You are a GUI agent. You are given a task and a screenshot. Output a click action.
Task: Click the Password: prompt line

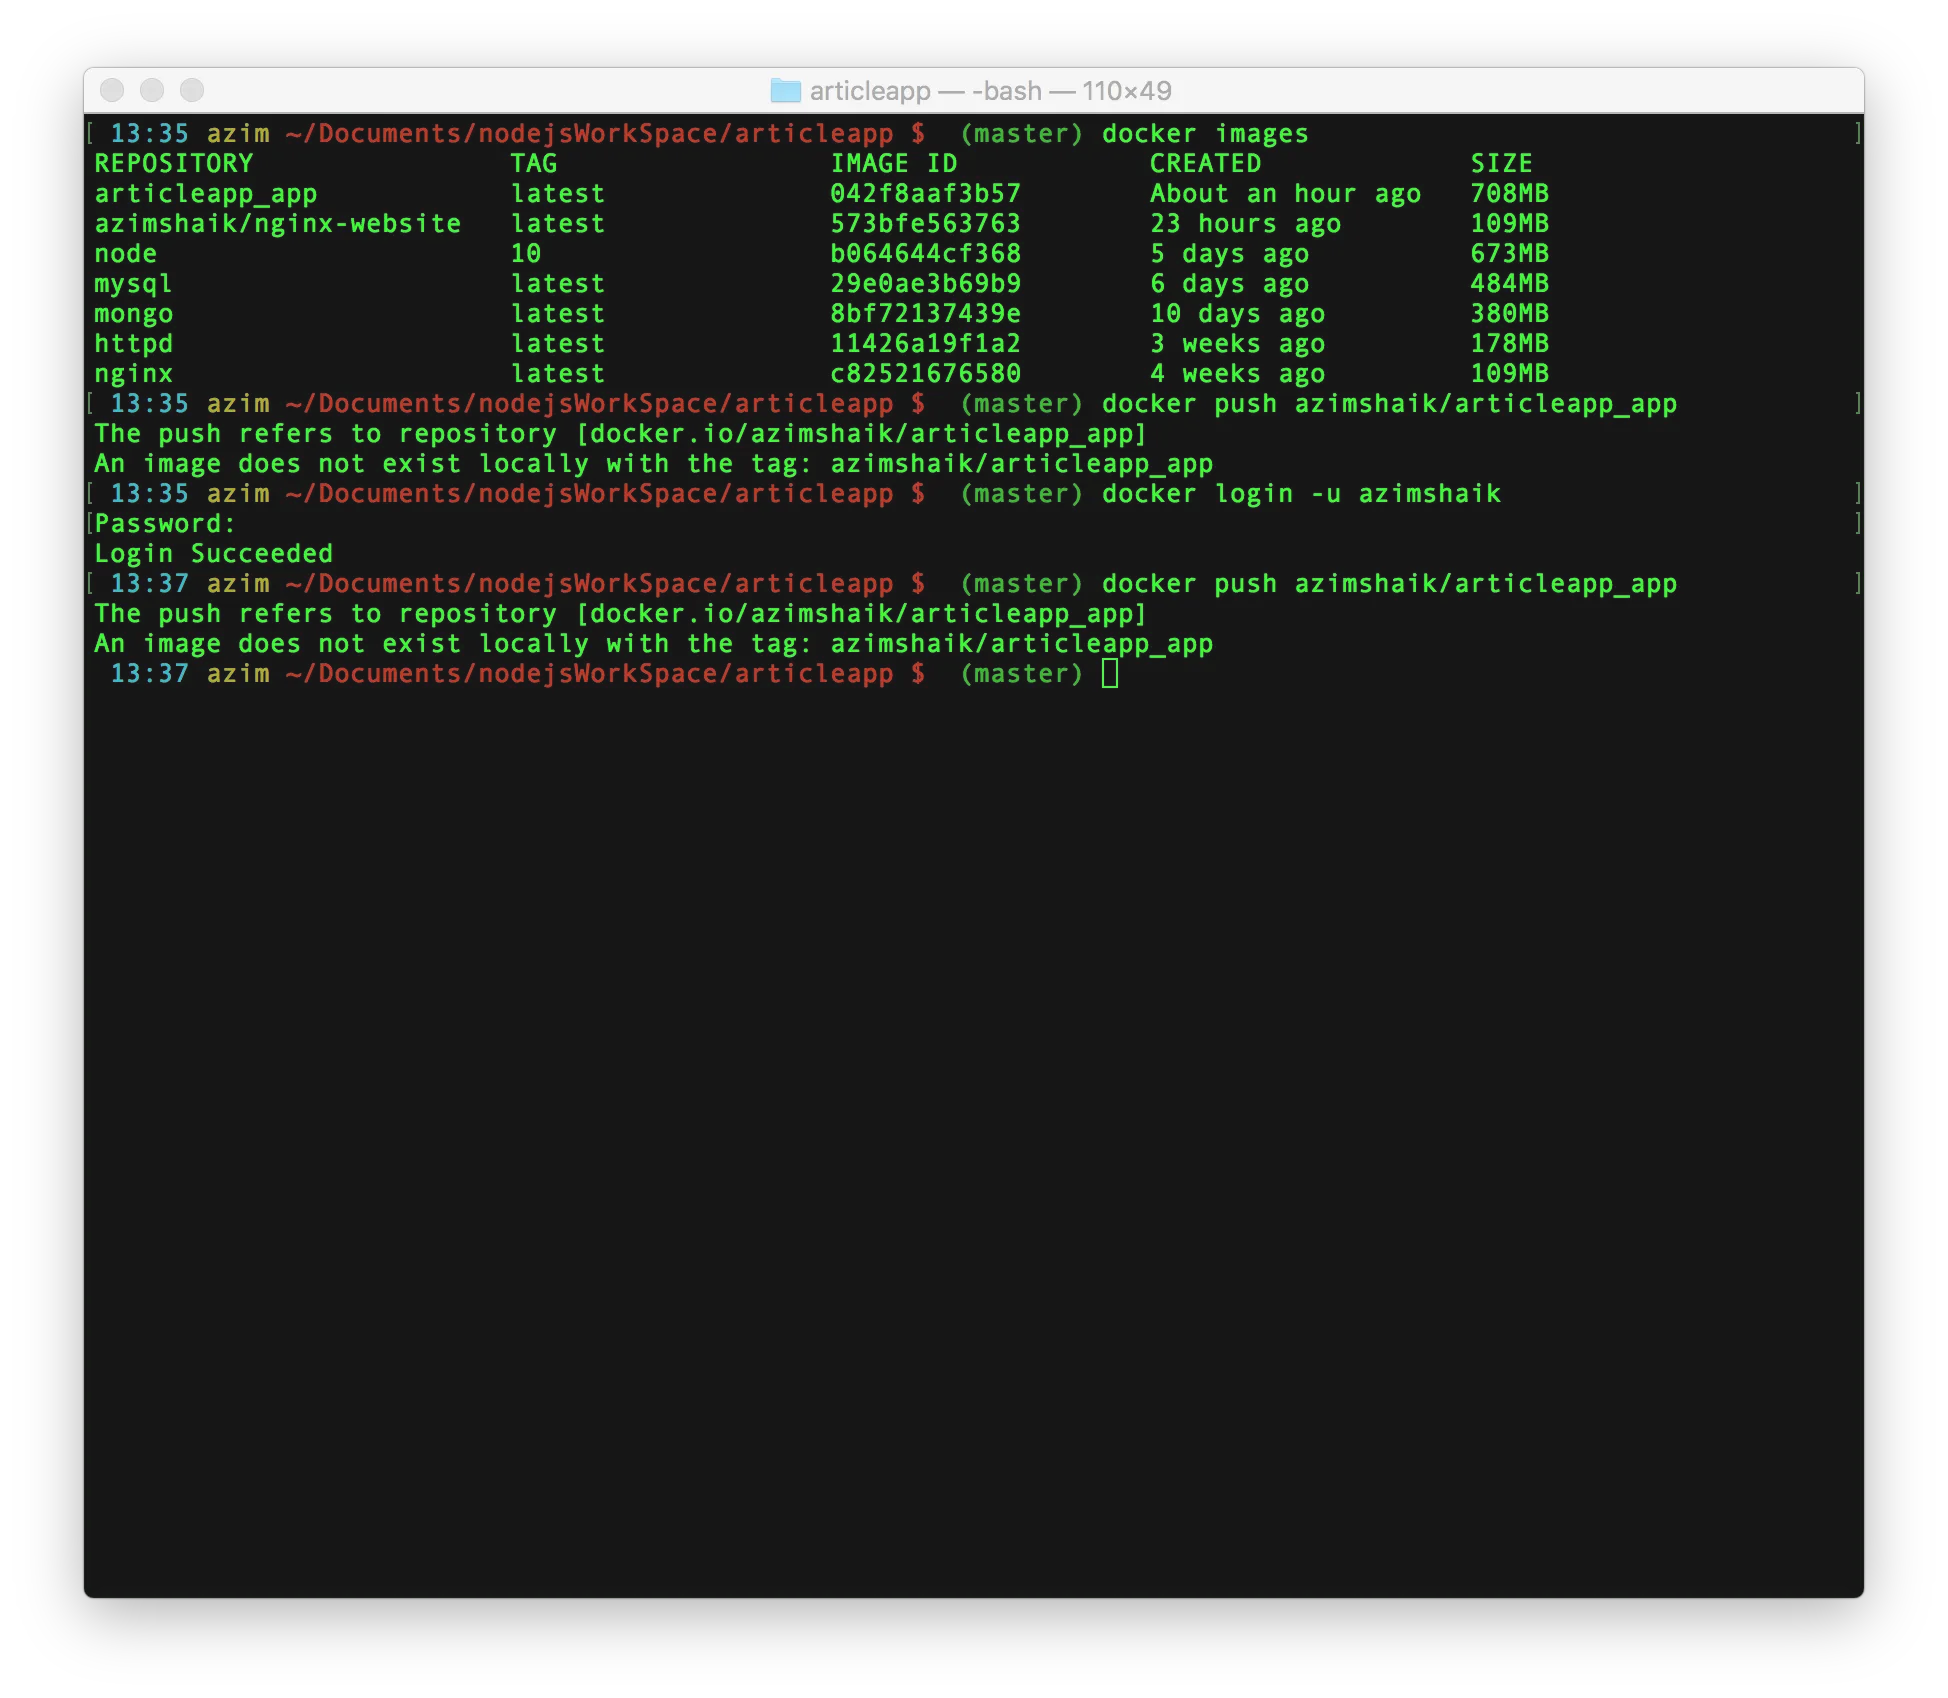165,524
